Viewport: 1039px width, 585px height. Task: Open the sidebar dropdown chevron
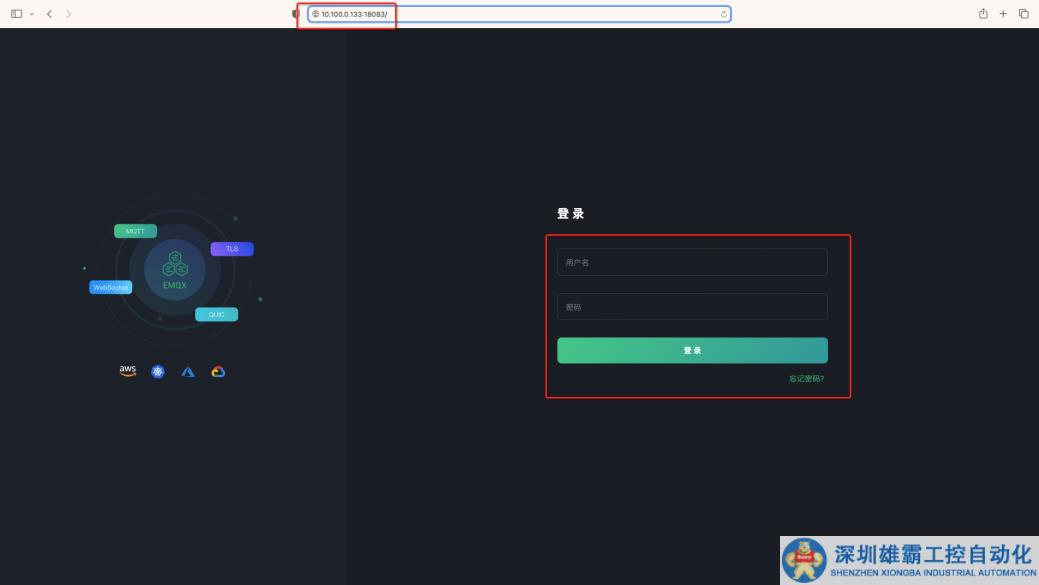(x=31, y=14)
